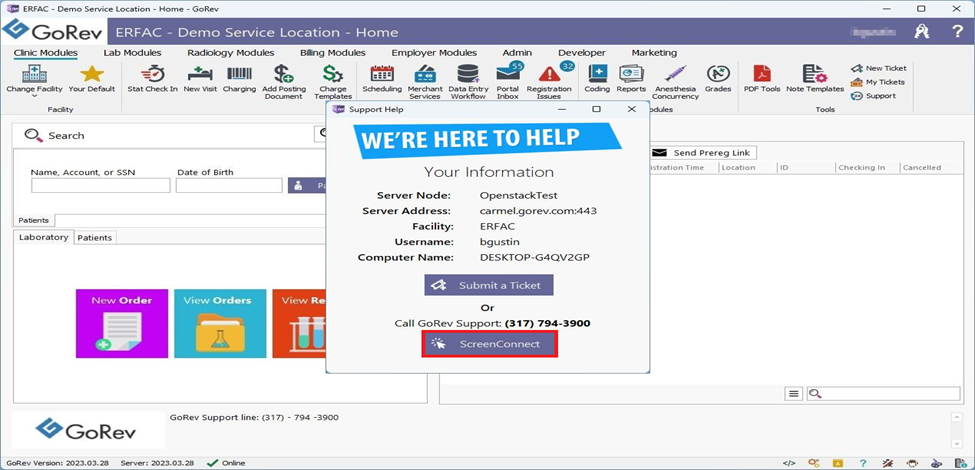Select the Patients tab beside Laboratory
The height and width of the screenshot is (470, 975).
(x=95, y=238)
